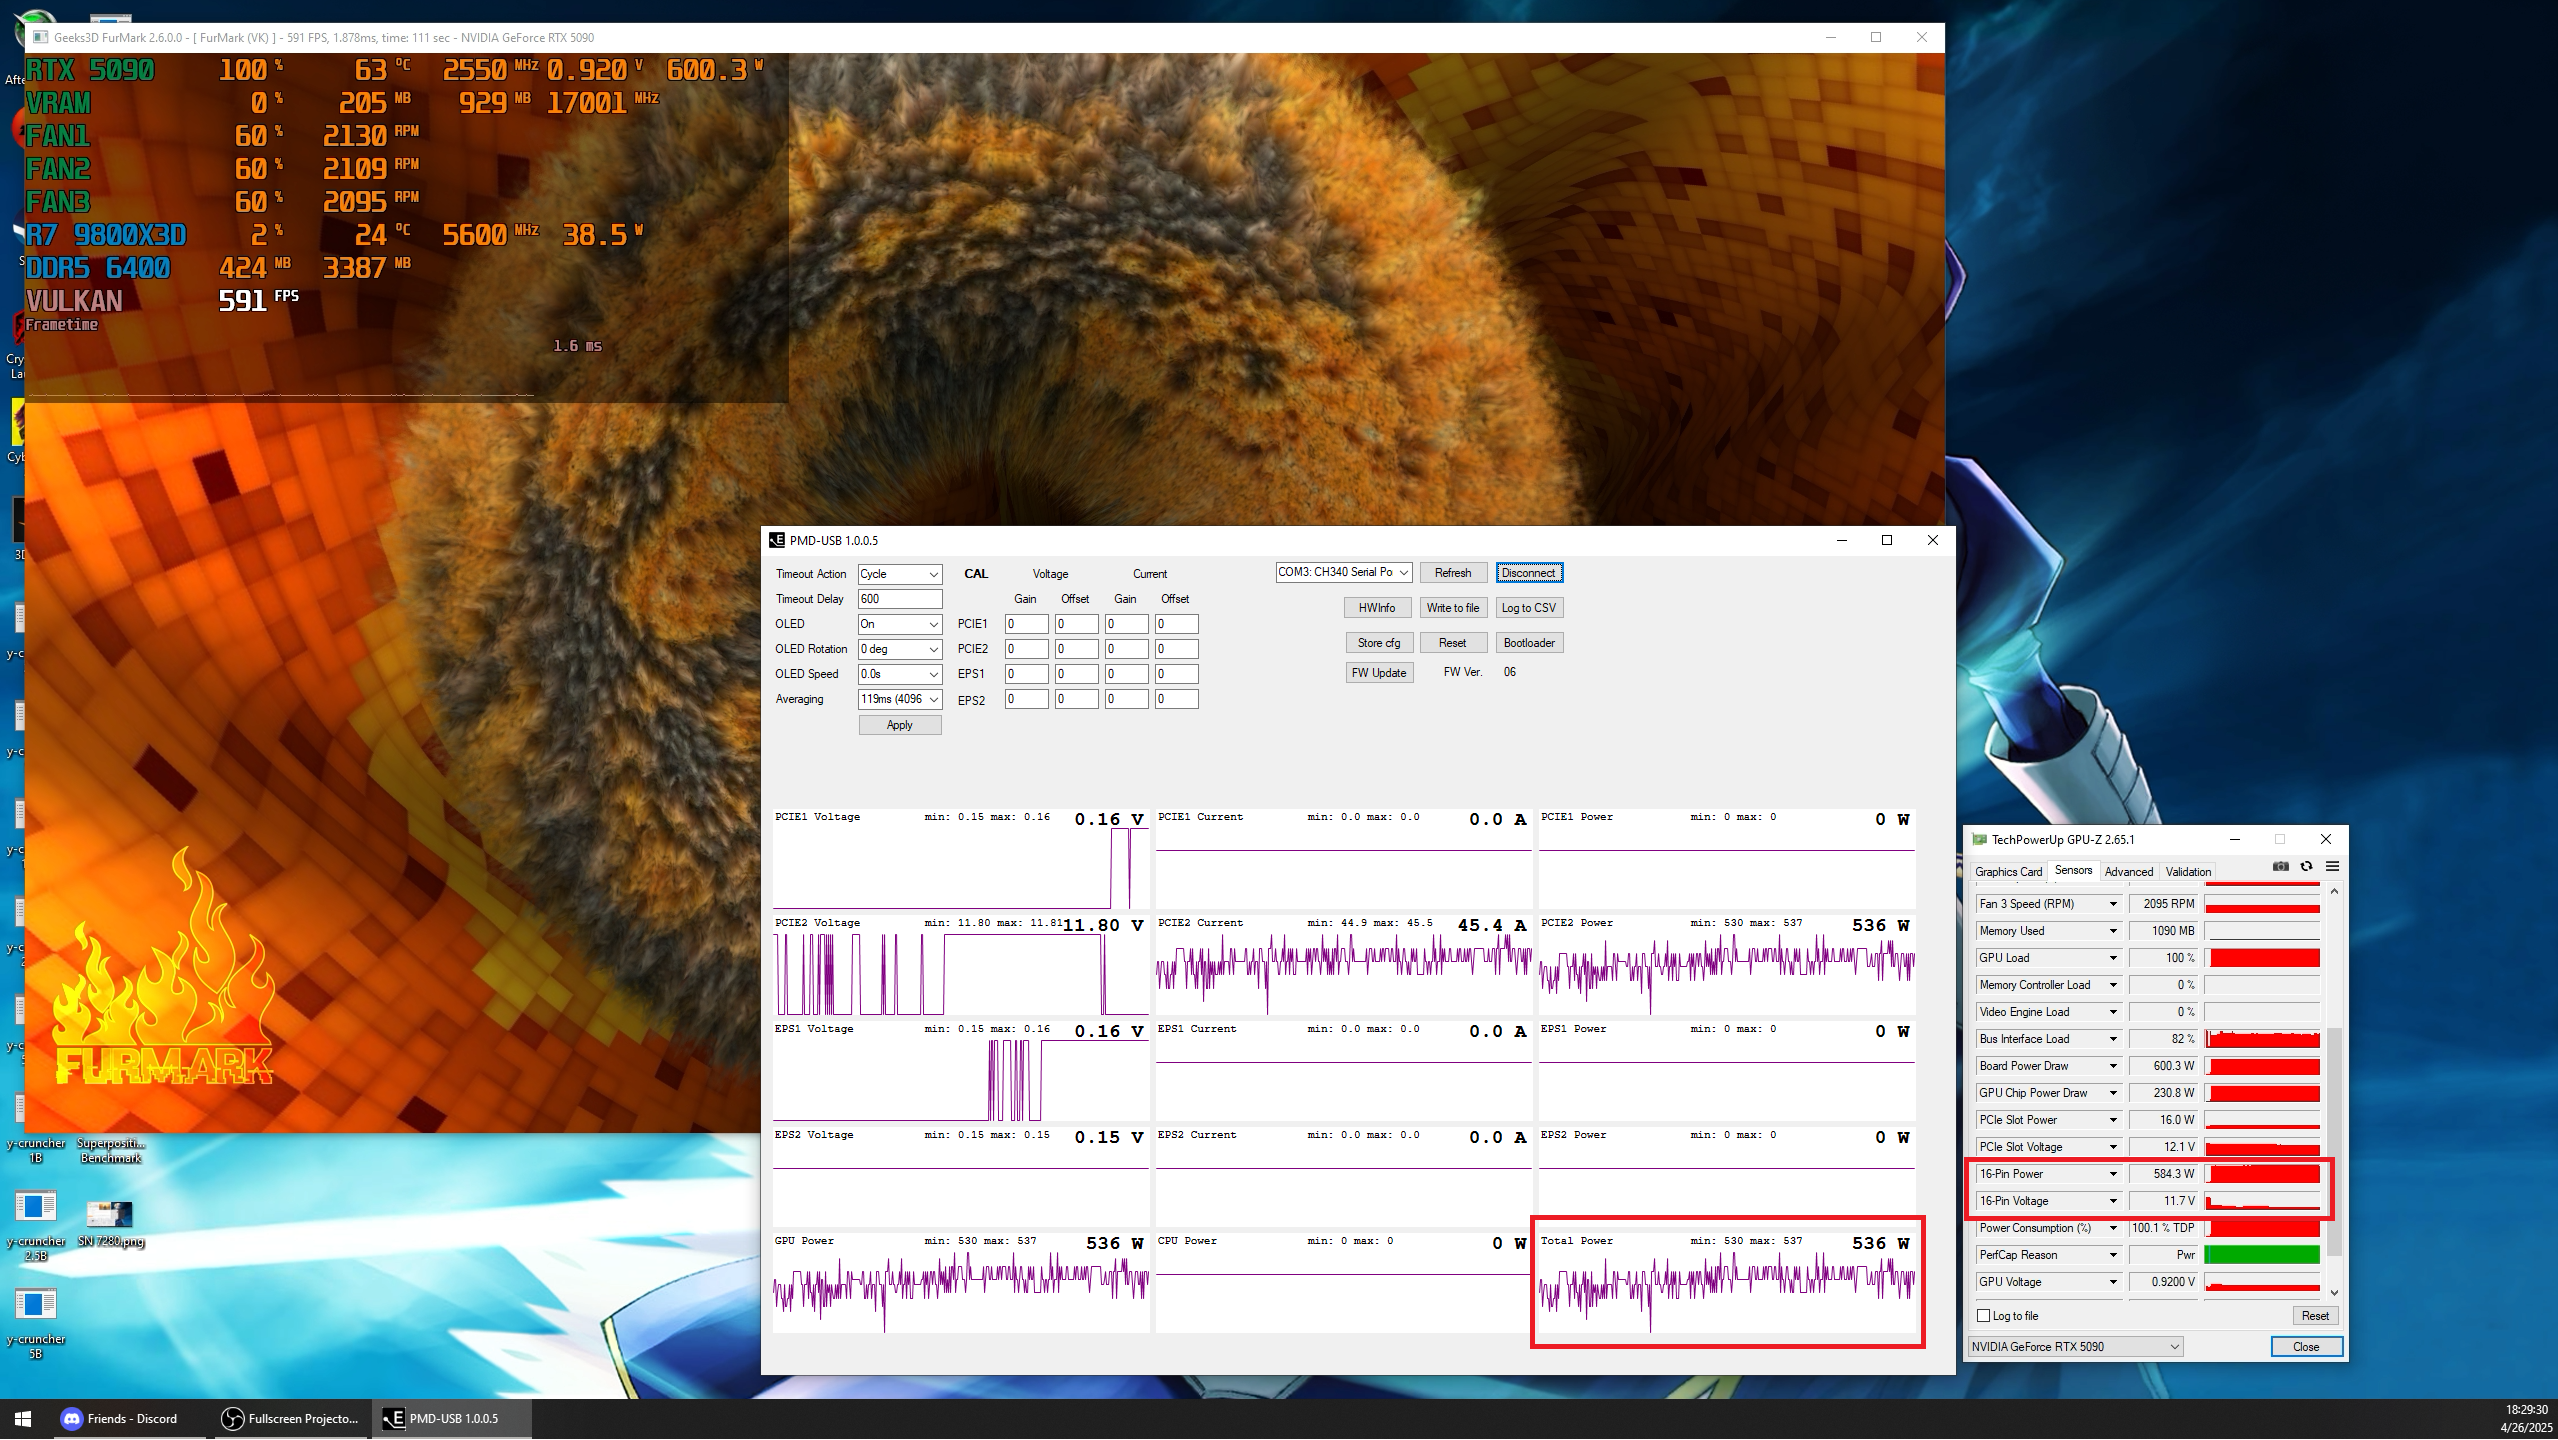The height and width of the screenshot is (1440, 2558).
Task: Click Timeout Delay input field
Action: pyautogui.click(x=899, y=599)
